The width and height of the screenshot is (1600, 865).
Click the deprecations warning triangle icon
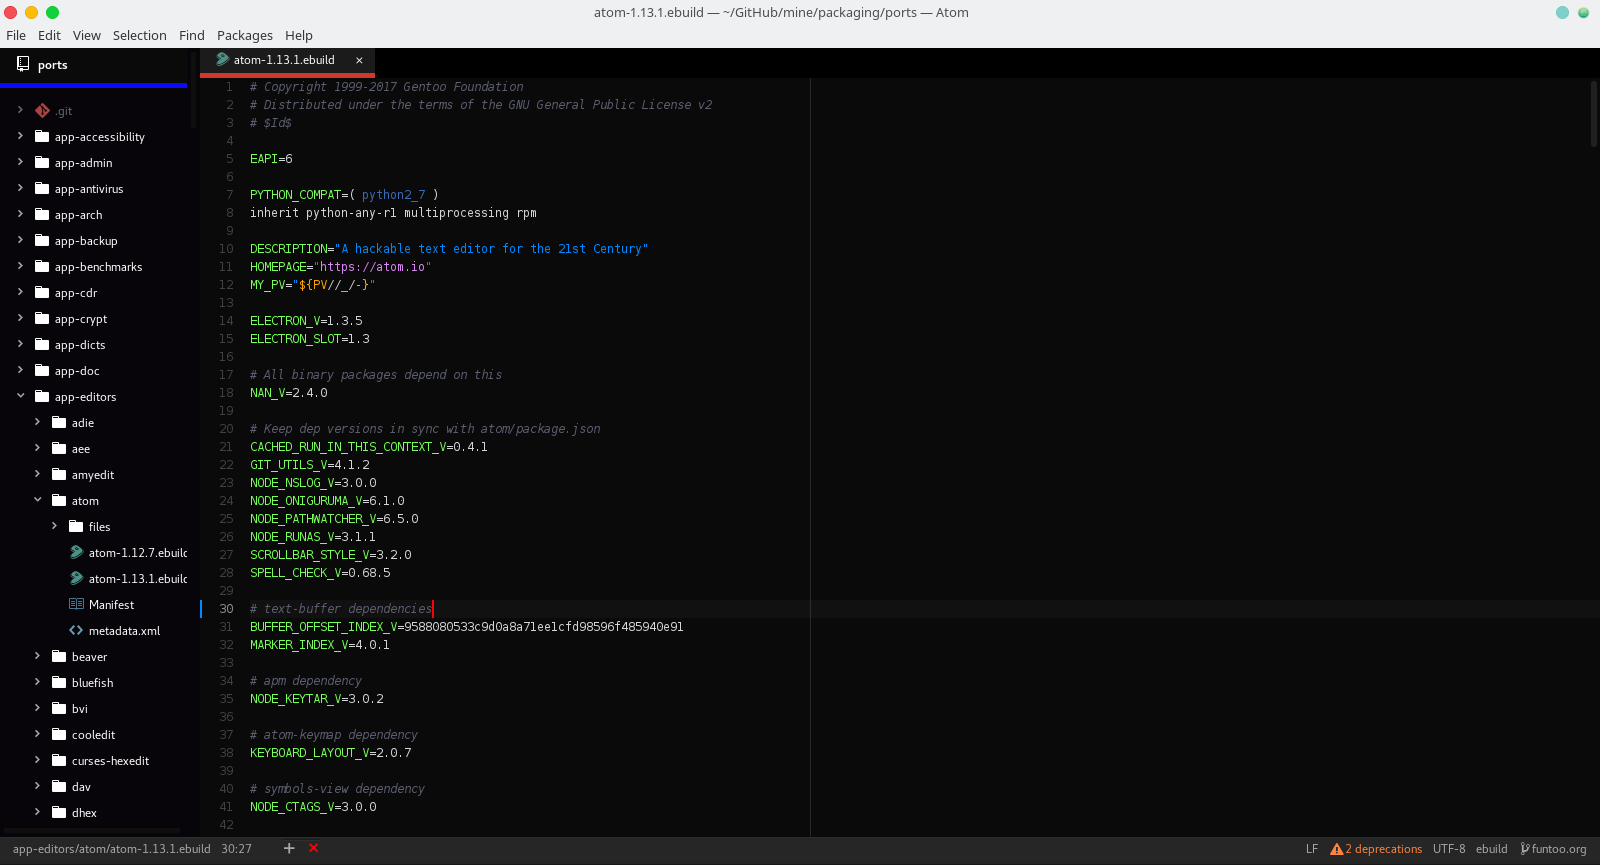[x=1336, y=849]
